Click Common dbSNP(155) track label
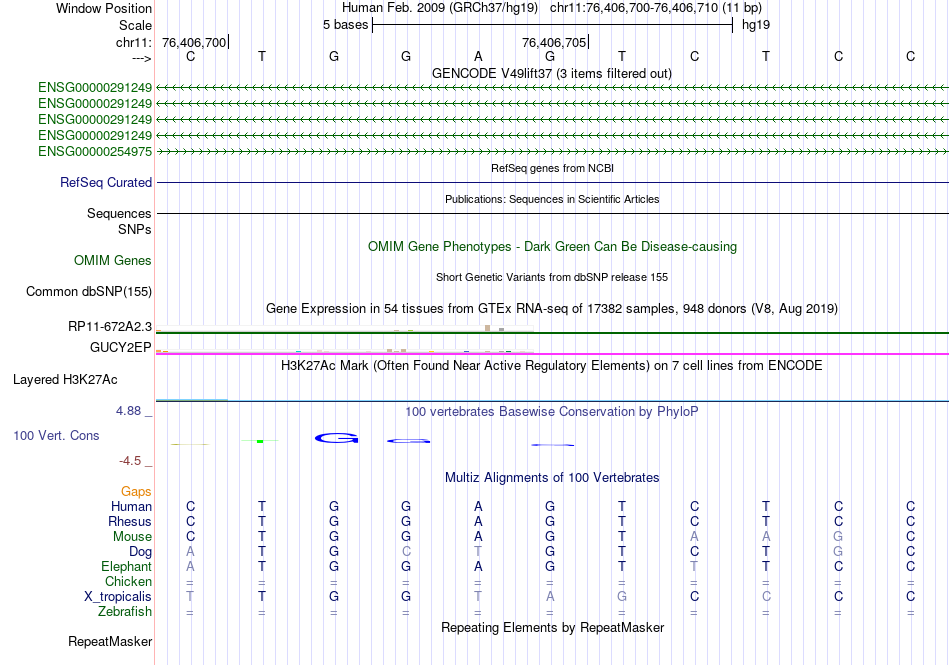Screen dimensions: 950x665 (89, 291)
